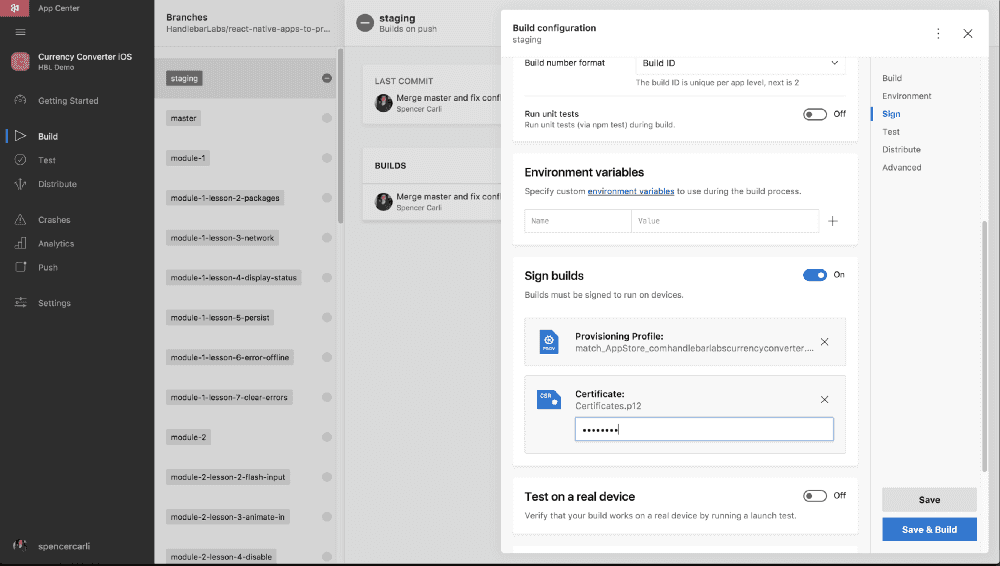The height and width of the screenshot is (566, 1000).
Task: Close the Build configuration panel
Action: 967,33
